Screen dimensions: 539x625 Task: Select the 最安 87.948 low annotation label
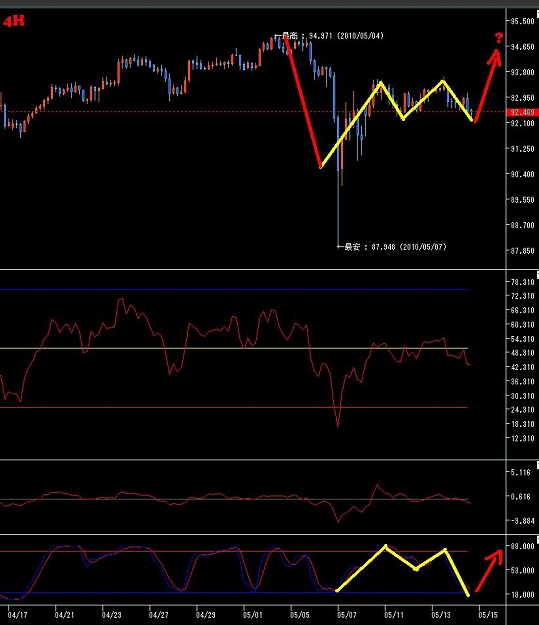(392, 247)
